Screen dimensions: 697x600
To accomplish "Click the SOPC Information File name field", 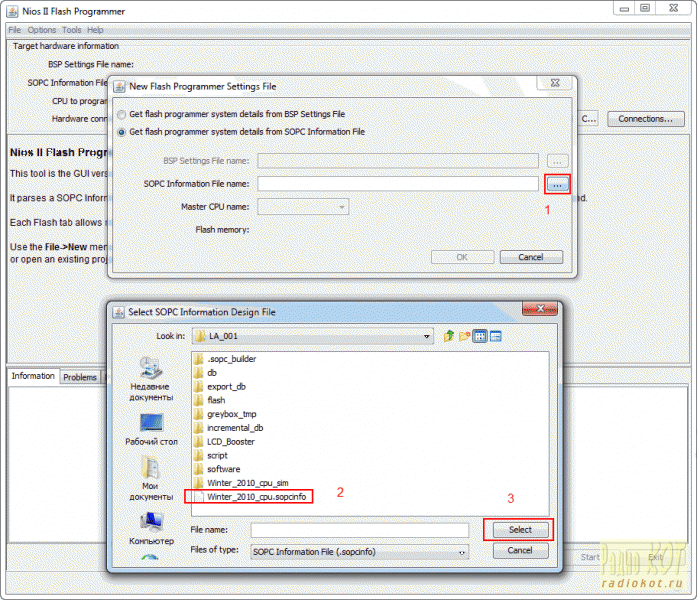I will point(398,184).
